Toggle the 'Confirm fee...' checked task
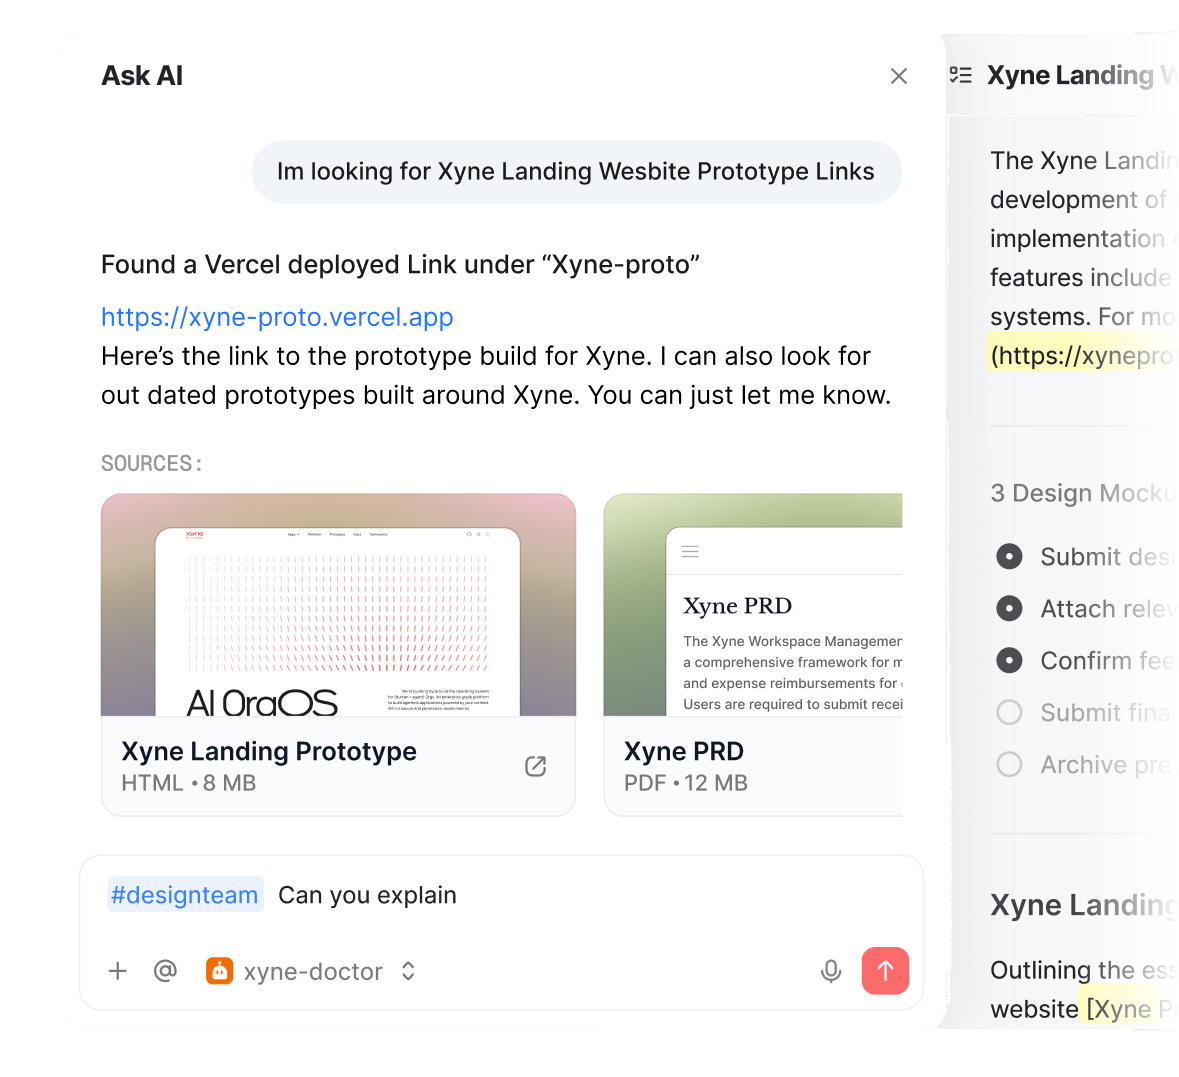This screenshot has width=1179, height=1077. point(1009,660)
